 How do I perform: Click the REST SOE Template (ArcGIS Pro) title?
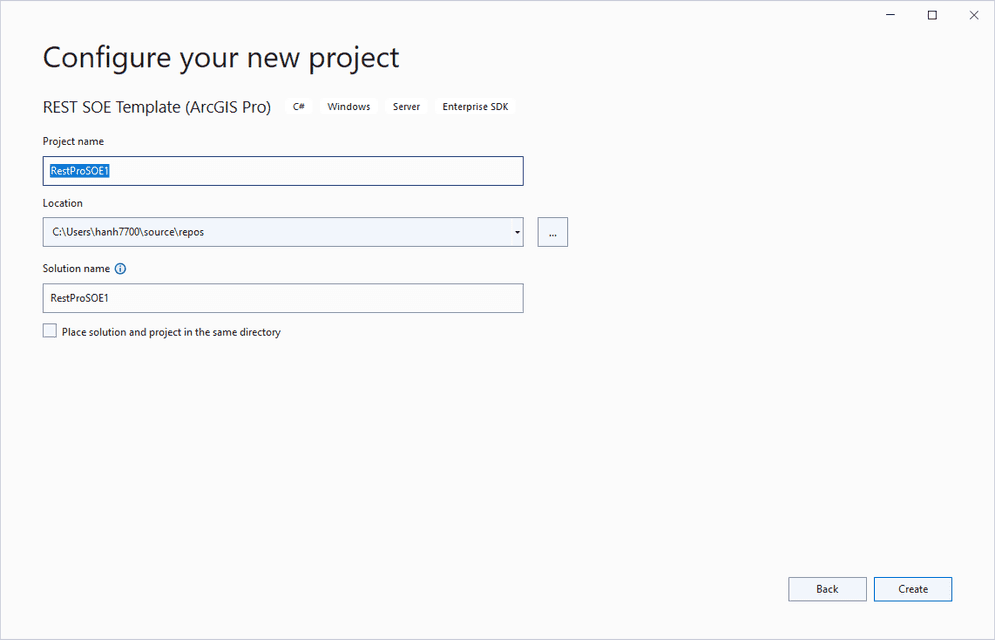157,107
